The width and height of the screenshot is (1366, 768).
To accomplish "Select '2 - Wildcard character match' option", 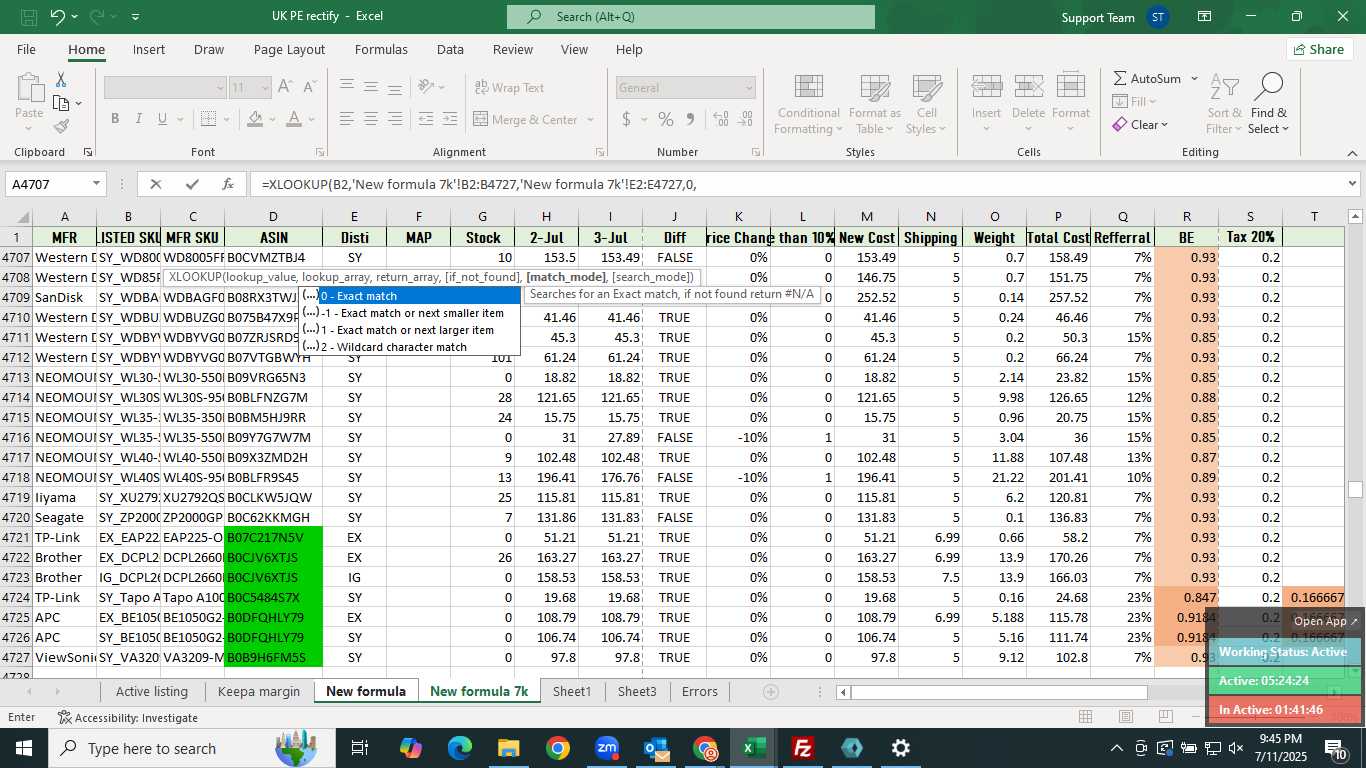I will click(x=409, y=347).
